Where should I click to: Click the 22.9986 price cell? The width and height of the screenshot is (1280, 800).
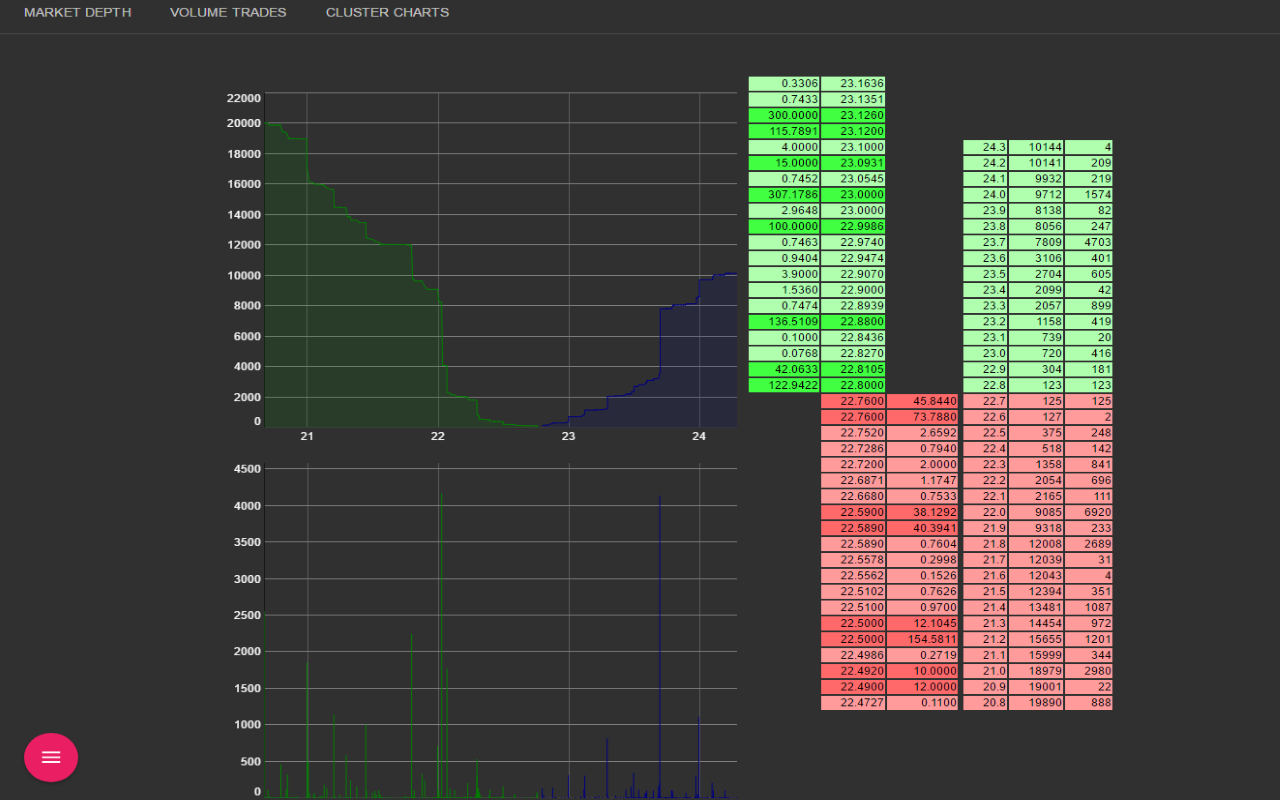(x=853, y=227)
